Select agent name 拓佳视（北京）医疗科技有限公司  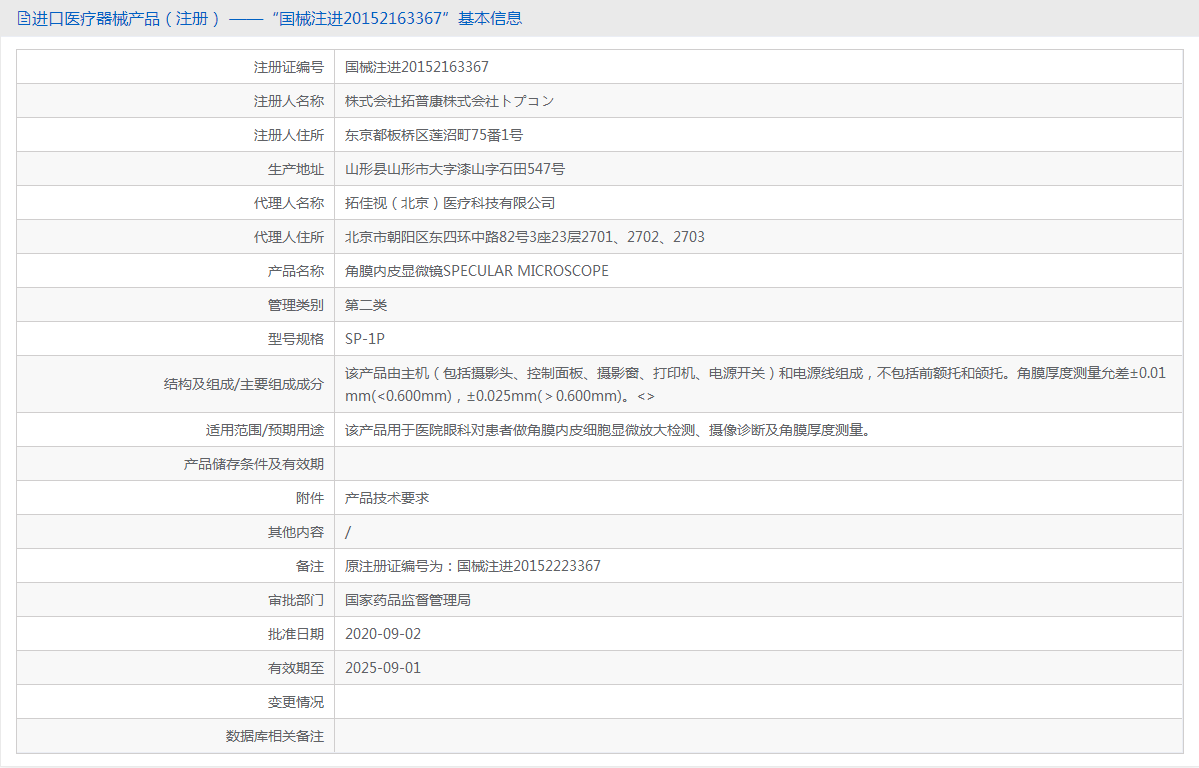coord(450,203)
